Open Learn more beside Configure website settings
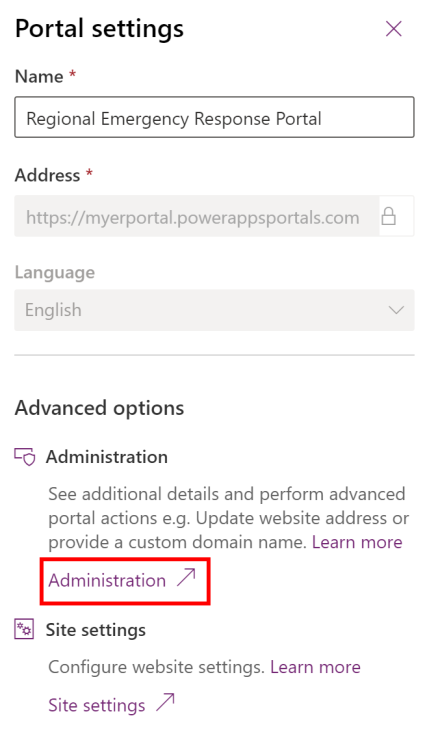 click(316, 667)
